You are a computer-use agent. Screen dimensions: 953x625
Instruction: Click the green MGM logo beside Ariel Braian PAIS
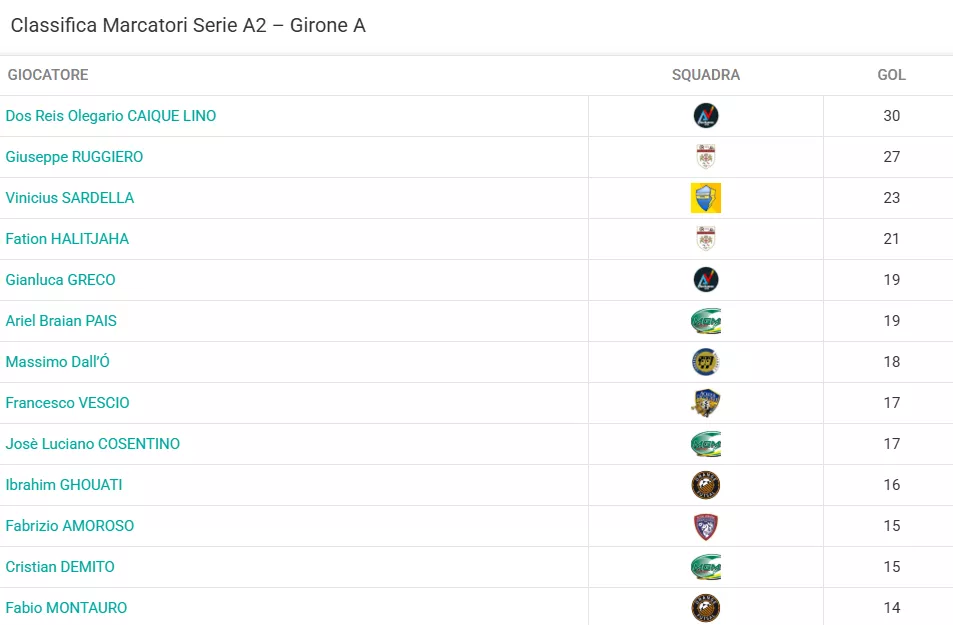click(x=706, y=321)
